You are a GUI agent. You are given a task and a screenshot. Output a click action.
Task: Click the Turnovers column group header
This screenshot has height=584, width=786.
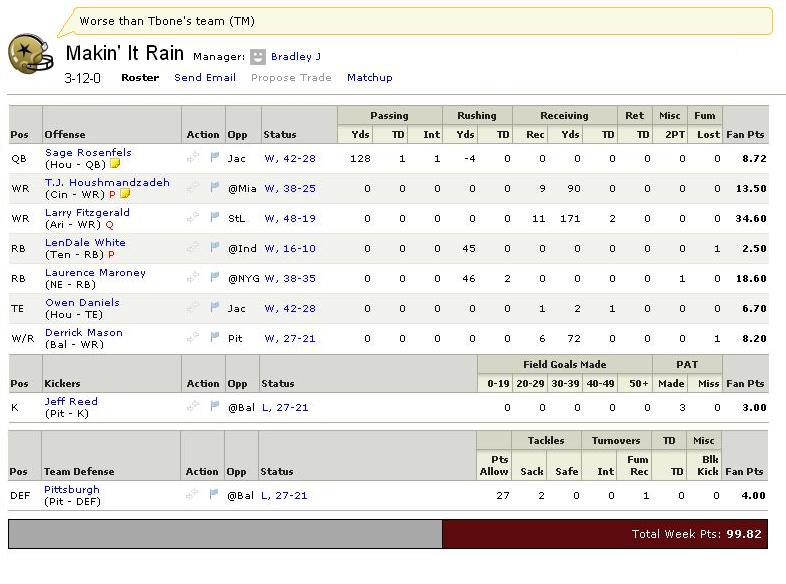click(x=616, y=441)
